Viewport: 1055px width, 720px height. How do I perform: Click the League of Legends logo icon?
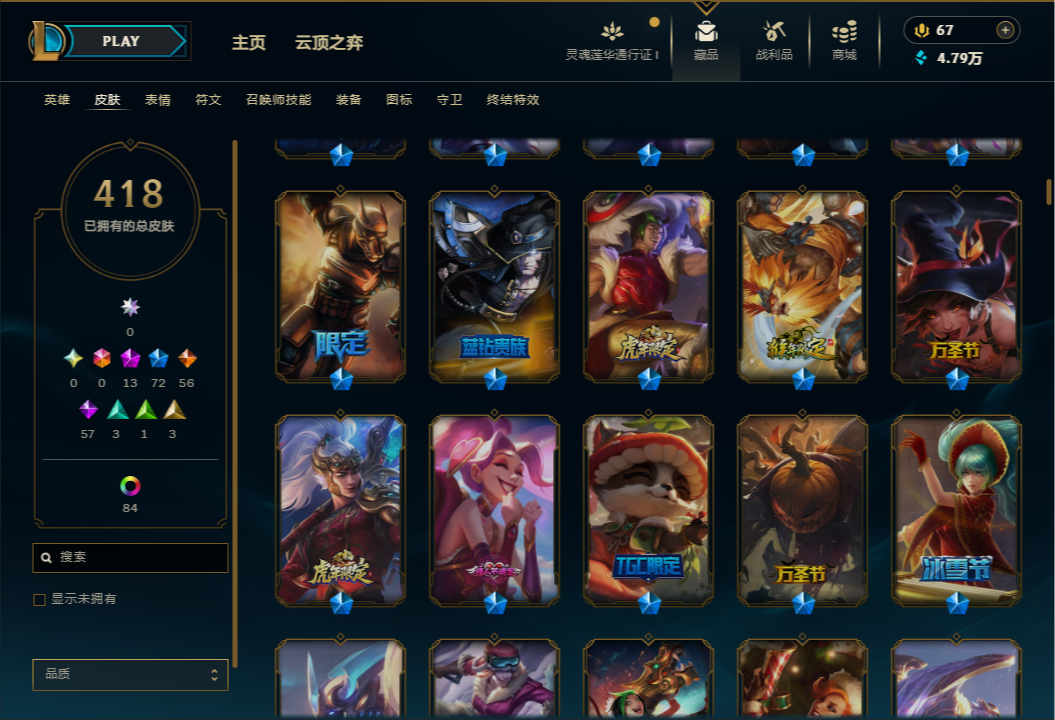click(x=46, y=40)
